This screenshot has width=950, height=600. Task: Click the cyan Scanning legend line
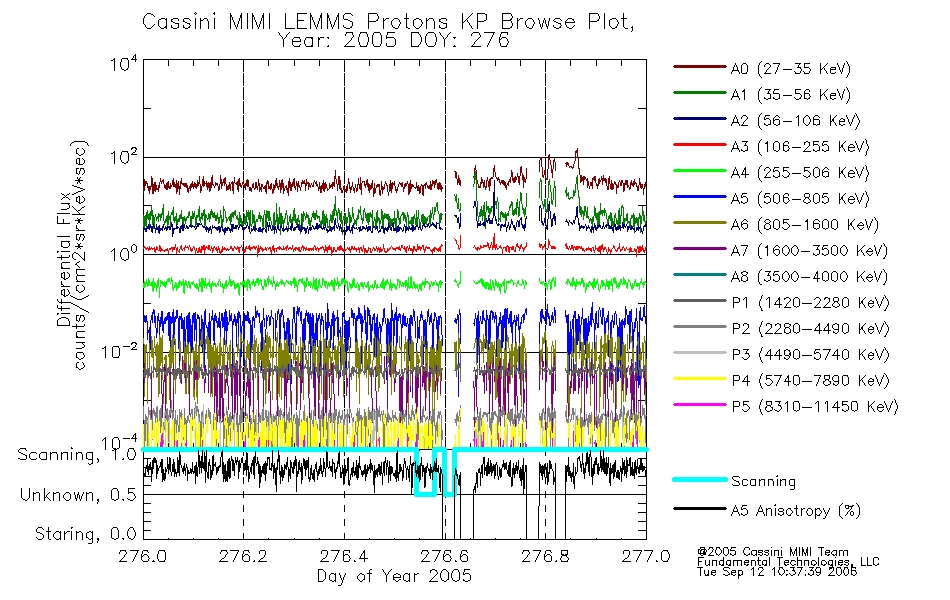click(x=700, y=479)
